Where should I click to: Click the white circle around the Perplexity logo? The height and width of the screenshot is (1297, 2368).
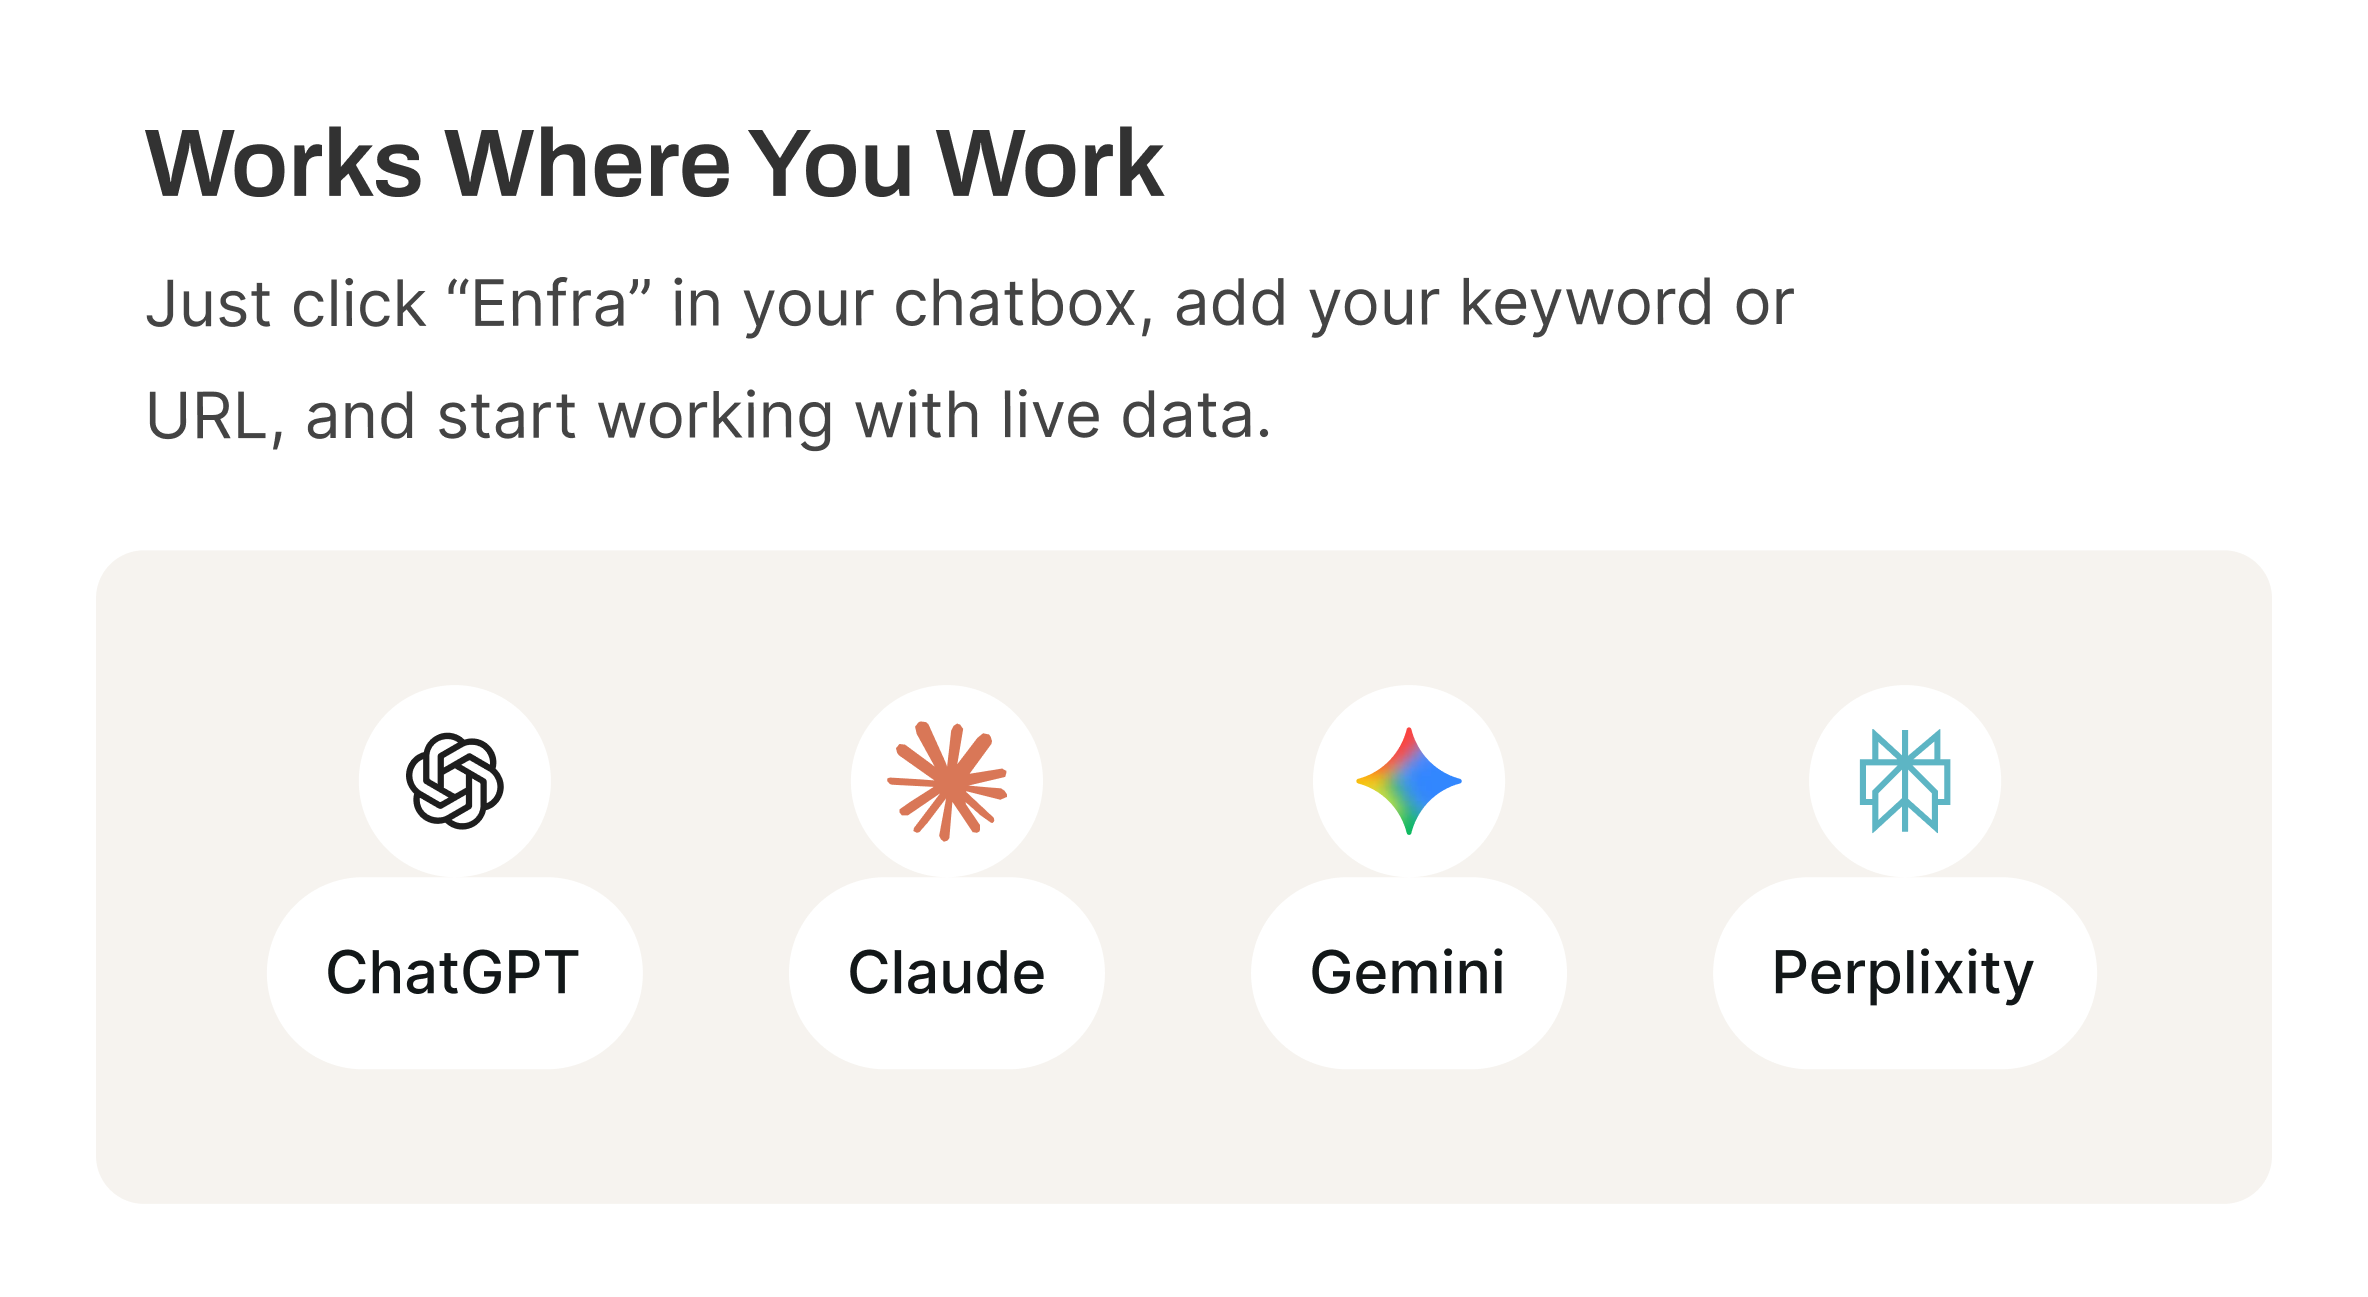(x=1905, y=781)
